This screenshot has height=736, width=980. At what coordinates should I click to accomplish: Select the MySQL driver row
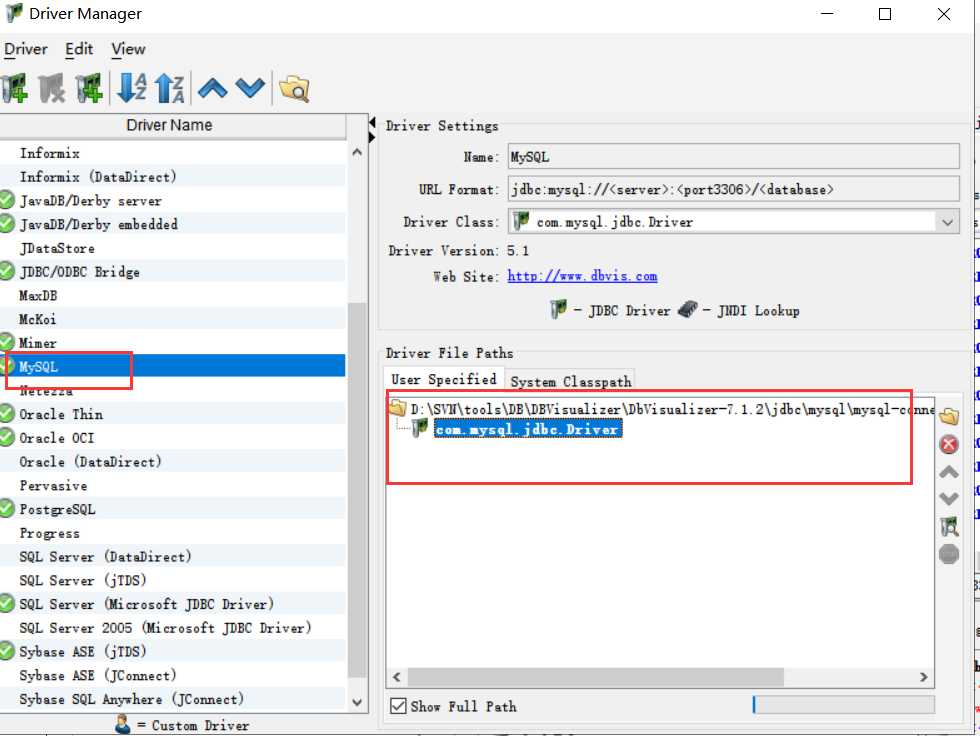(x=172, y=366)
